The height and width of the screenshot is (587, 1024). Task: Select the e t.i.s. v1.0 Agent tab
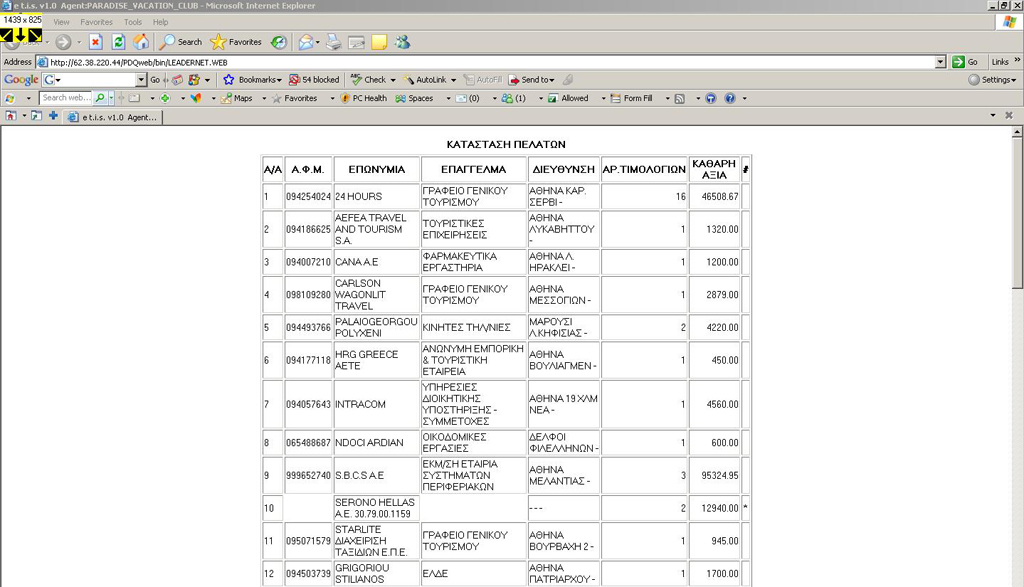[x=112, y=118]
